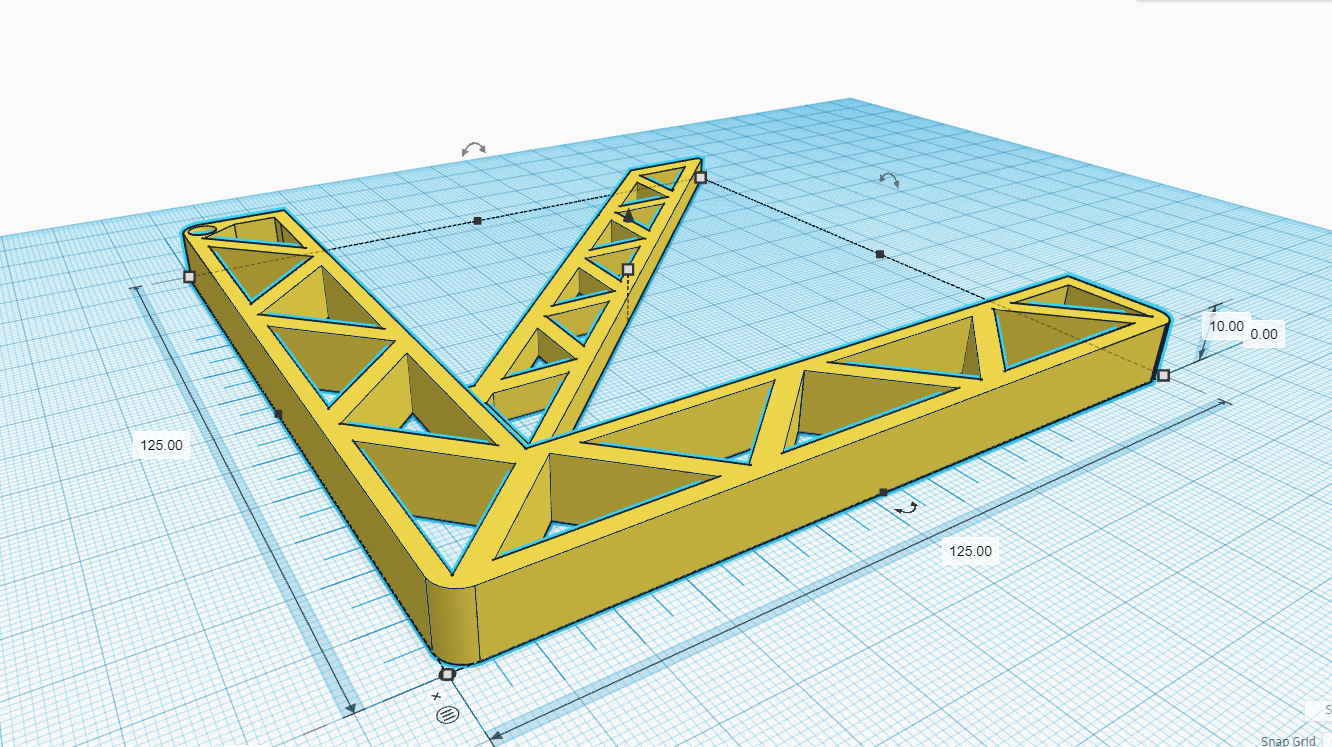
Task: Click the black midpoint handle on the back-left edge
Action: [478, 220]
